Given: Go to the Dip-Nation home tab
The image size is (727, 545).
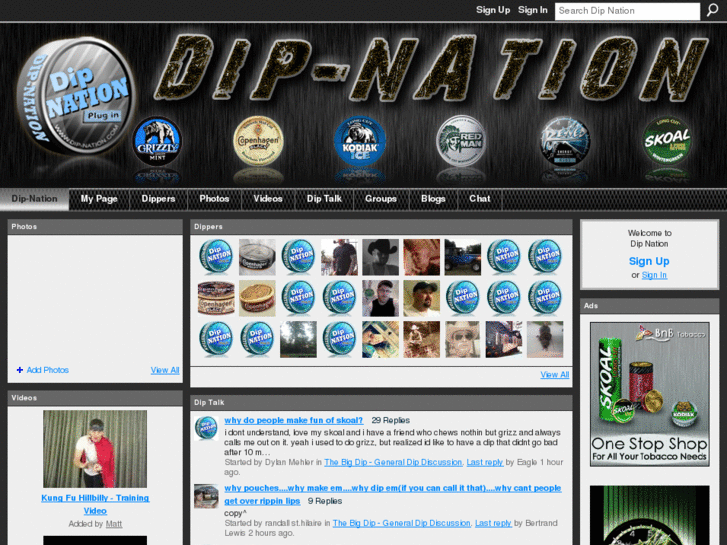Looking at the screenshot, I should (x=34, y=199).
